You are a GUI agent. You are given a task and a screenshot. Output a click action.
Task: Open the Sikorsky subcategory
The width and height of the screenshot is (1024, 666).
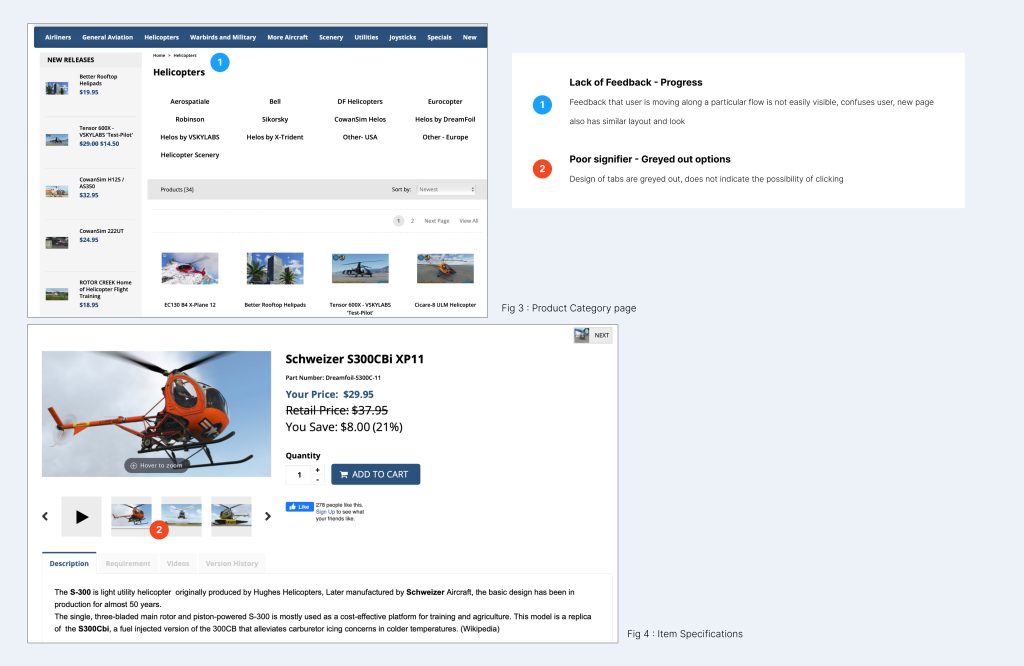(275, 119)
